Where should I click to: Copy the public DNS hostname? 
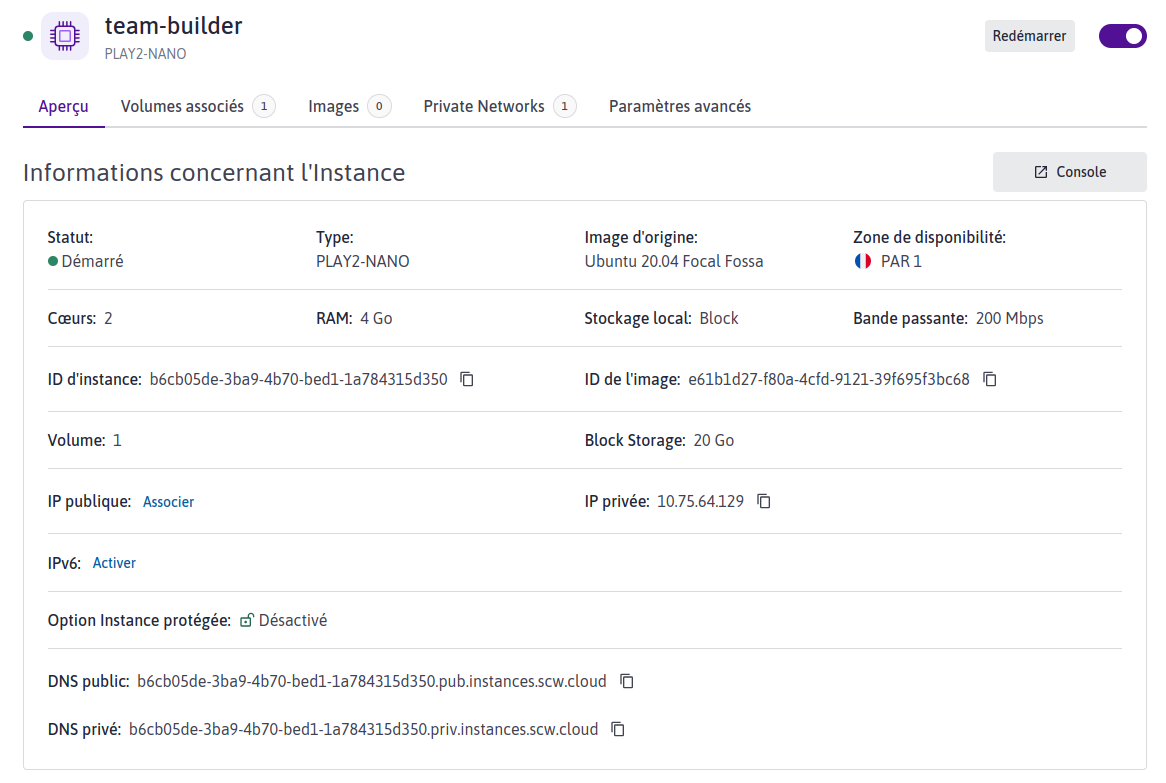coord(627,681)
